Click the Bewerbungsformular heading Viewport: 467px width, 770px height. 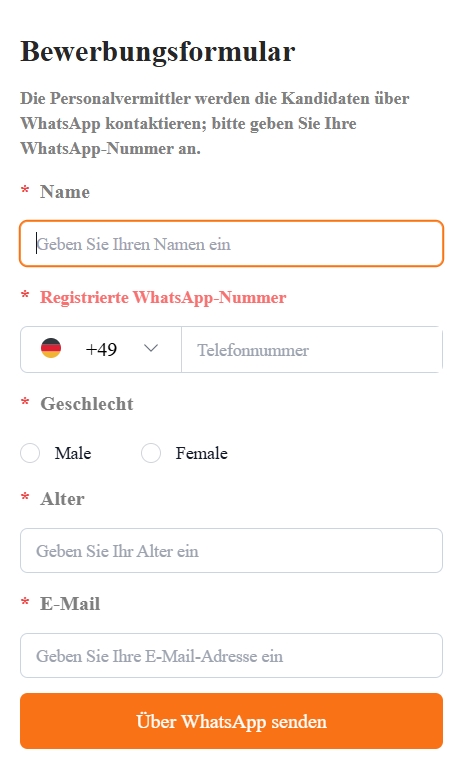[x=158, y=52]
